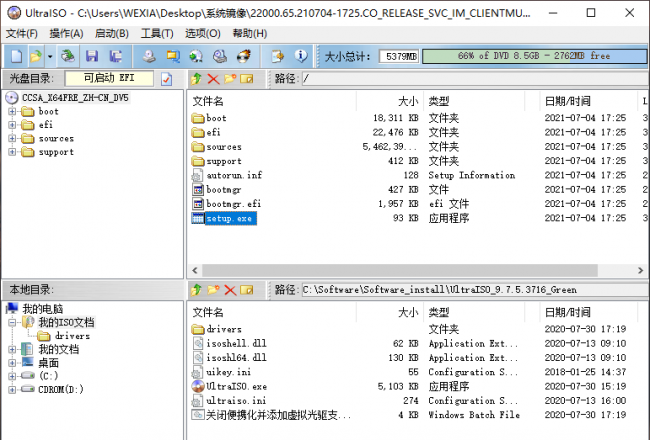Expand the 桌面 tree node
The image size is (650, 440).
pos(12,363)
